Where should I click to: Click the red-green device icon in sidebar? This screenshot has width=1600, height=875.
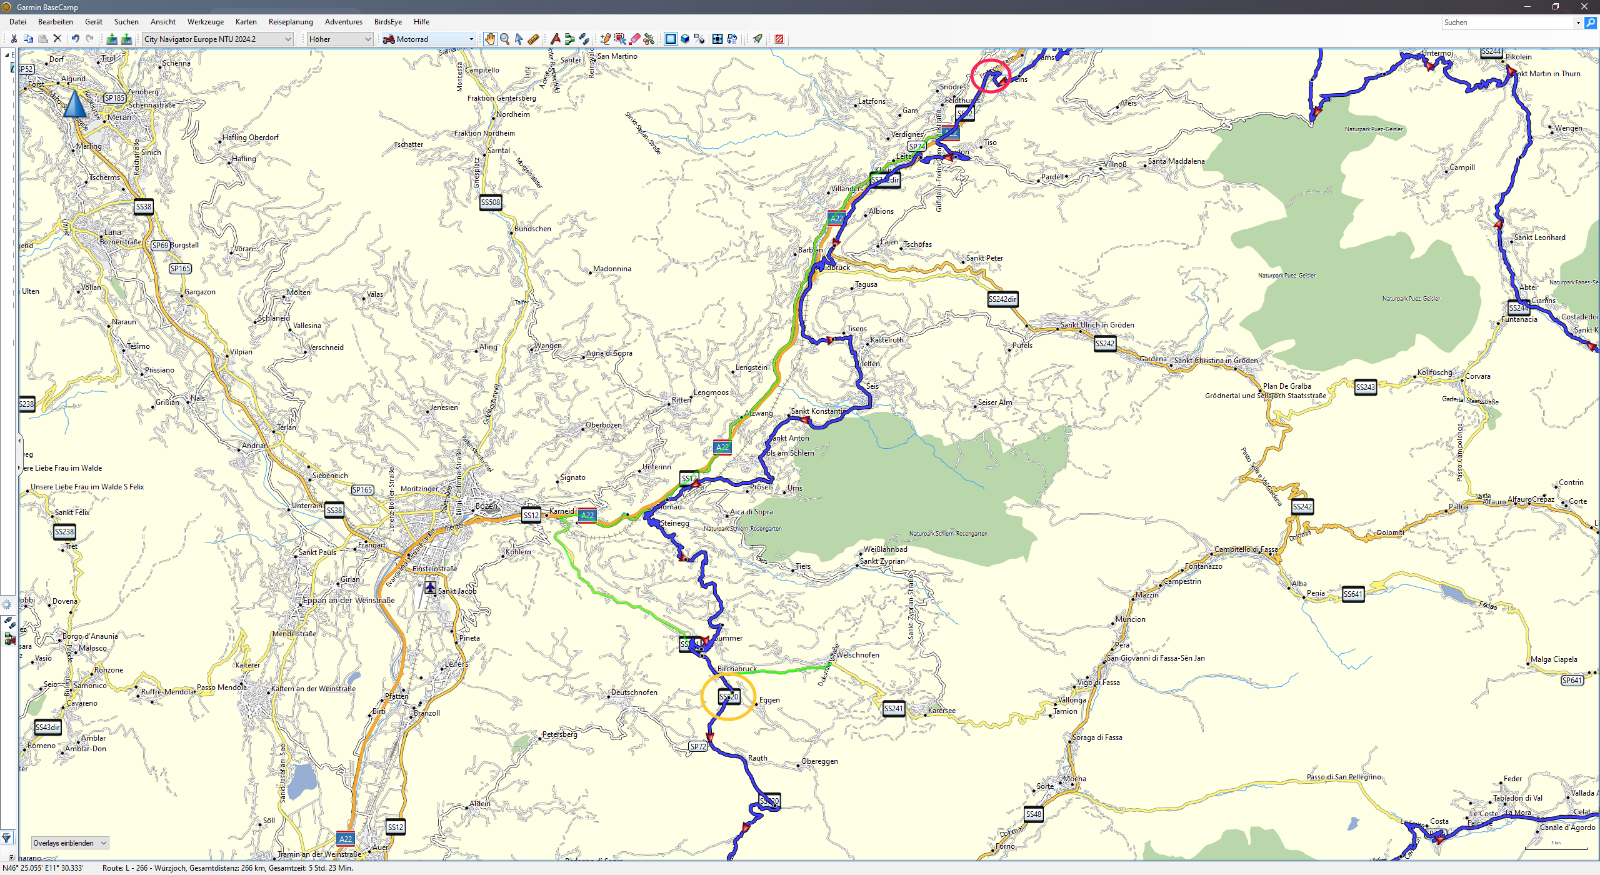pos(9,638)
